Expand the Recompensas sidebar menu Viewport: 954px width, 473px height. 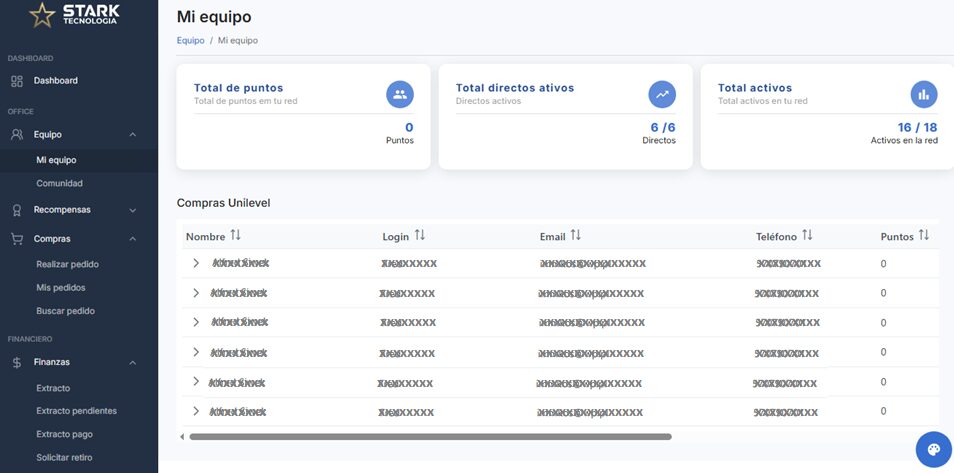click(x=133, y=210)
